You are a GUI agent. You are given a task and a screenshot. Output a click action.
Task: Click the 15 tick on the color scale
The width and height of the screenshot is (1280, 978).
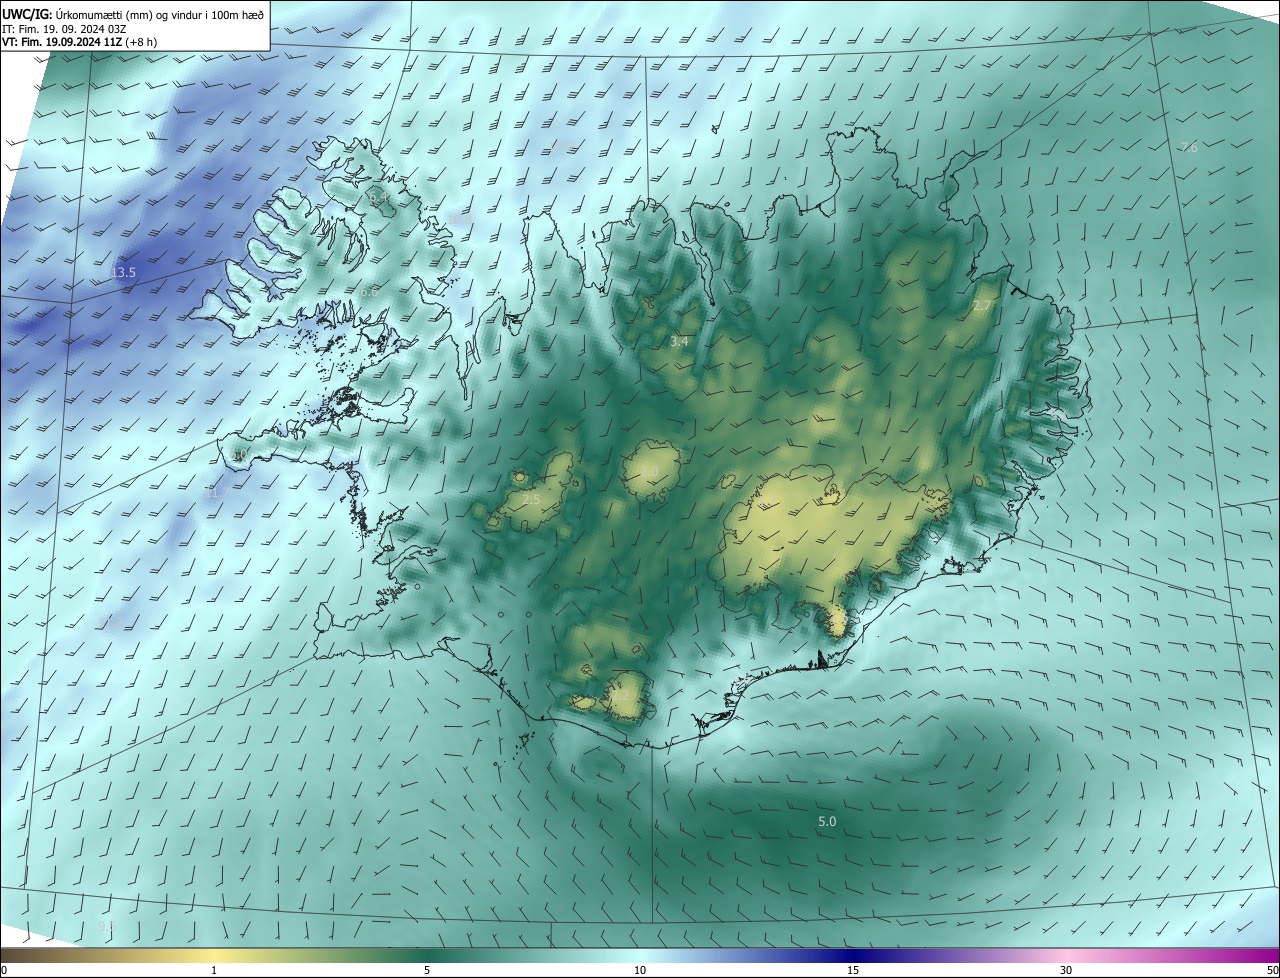point(853,970)
